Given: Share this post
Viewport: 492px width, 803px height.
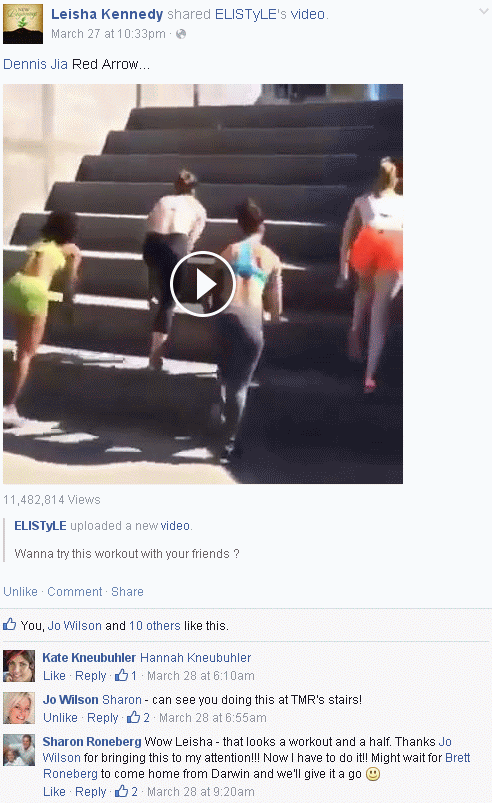Looking at the screenshot, I should tap(127, 591).
